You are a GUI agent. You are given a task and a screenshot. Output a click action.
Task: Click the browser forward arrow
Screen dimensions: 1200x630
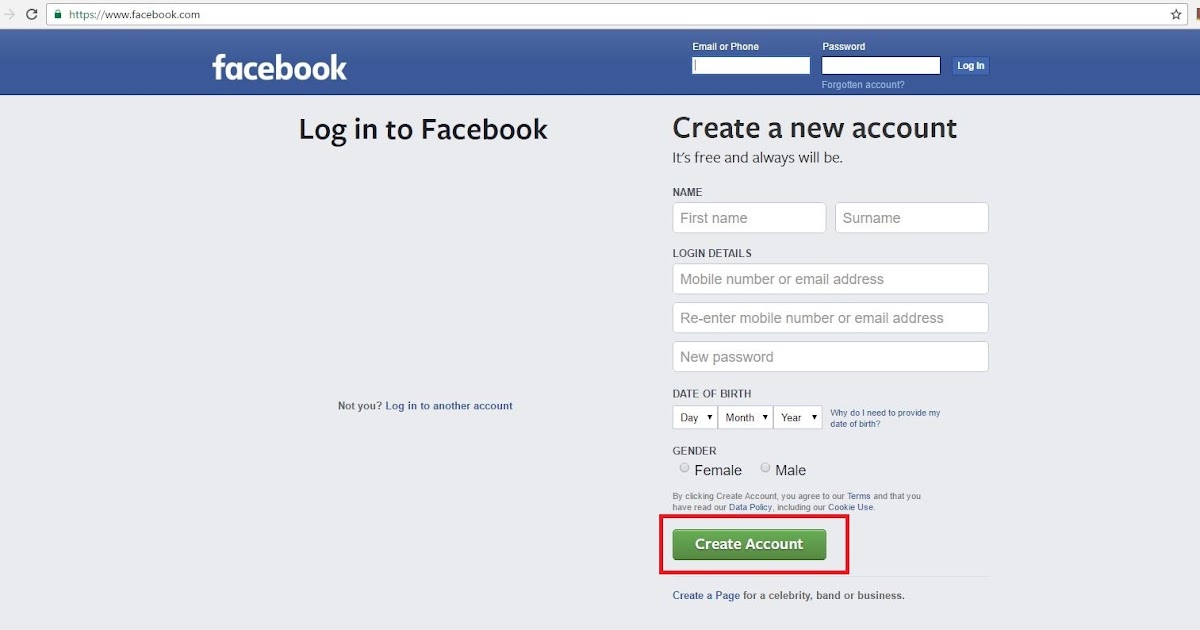pos(10,15)
